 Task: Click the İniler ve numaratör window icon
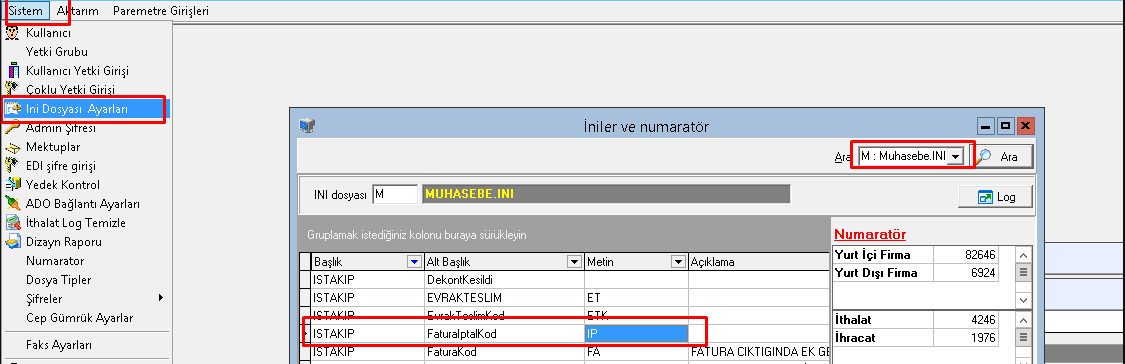(x=307, y=126)
